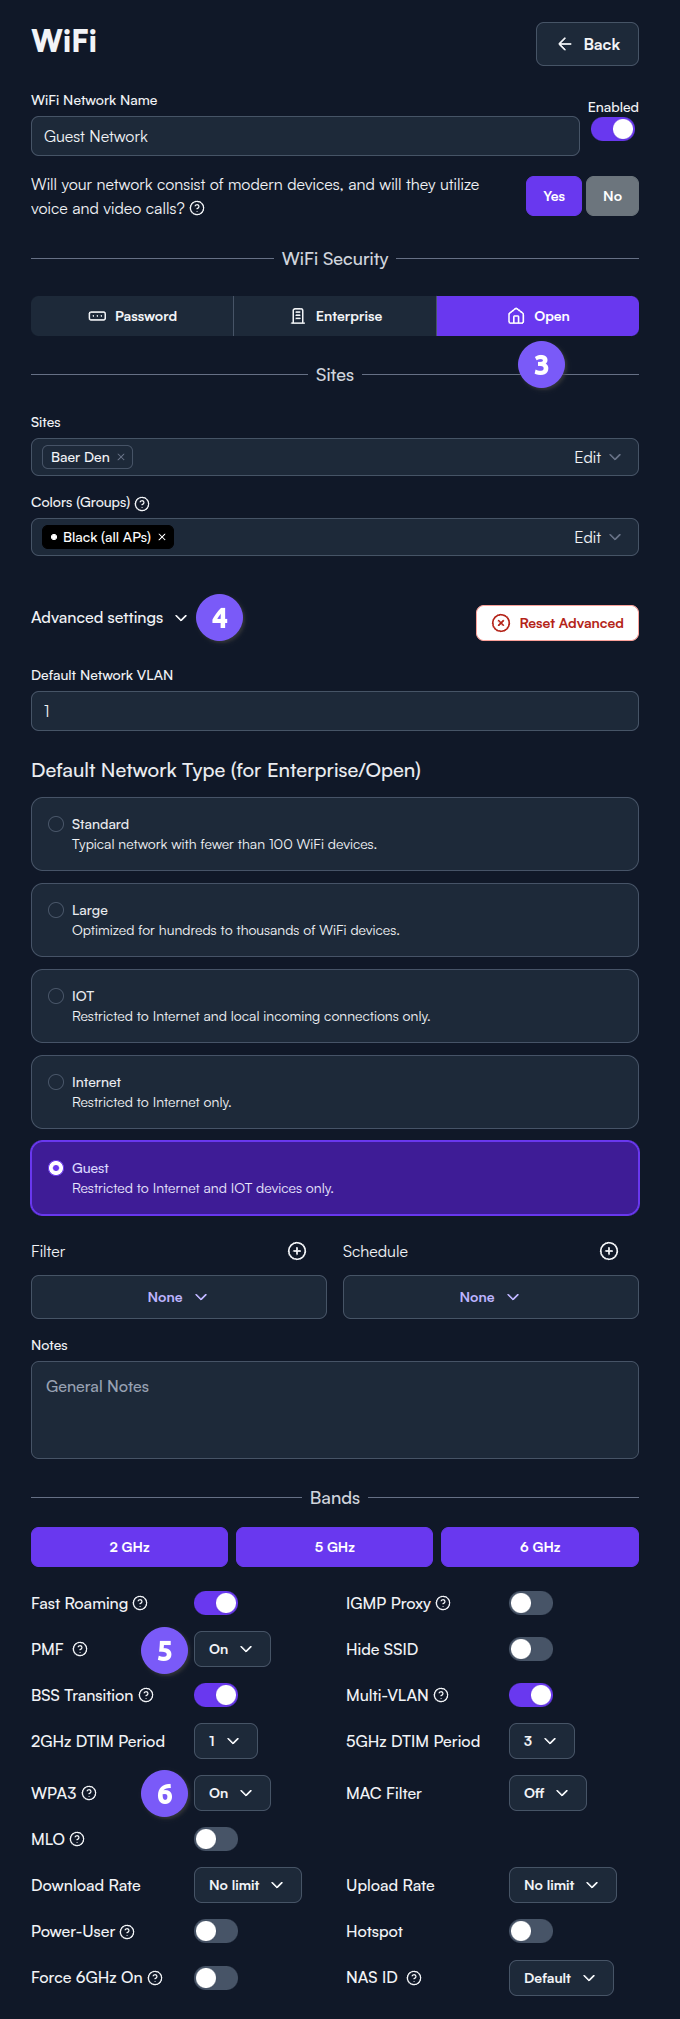Switch to Password security tab

[x=132, y=316]
